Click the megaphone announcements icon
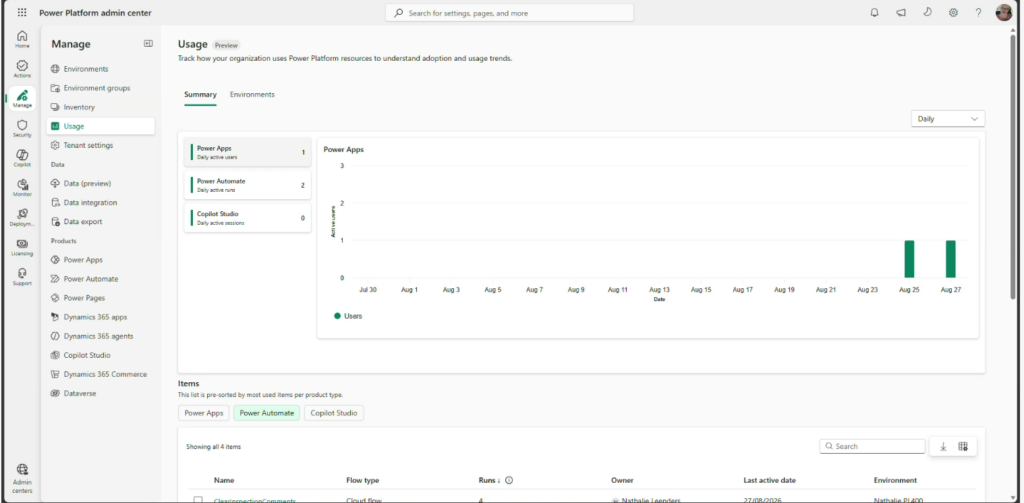The image size is (1024, 503). [901, 12]
